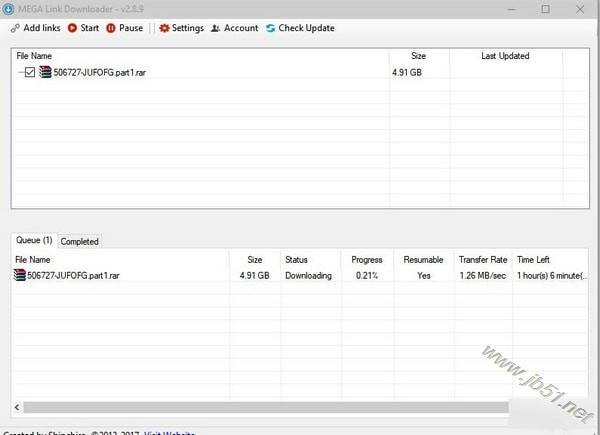Image resolution: width=600 pixels, height=435 pixels.
Task: Open the Settings label in toolbar
Action: (x=188, y=28)
